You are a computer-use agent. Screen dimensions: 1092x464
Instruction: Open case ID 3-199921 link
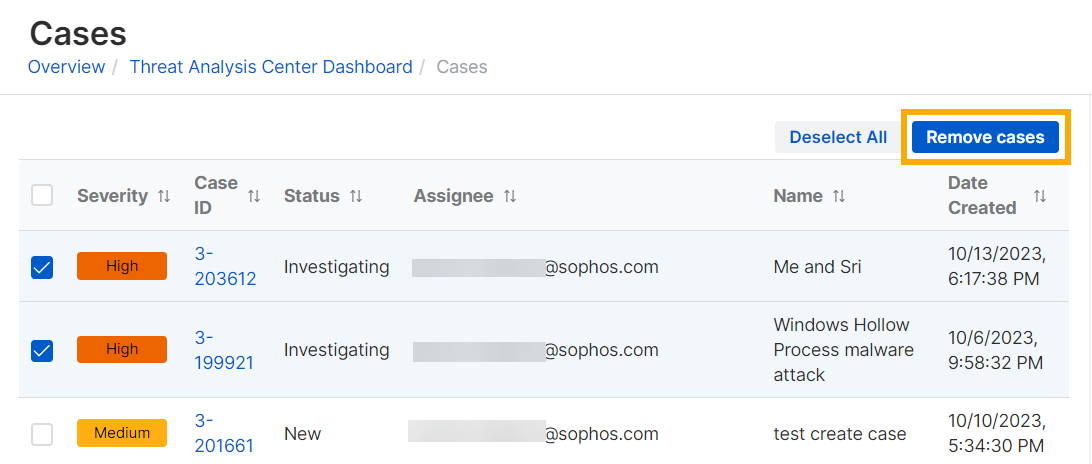224,350
